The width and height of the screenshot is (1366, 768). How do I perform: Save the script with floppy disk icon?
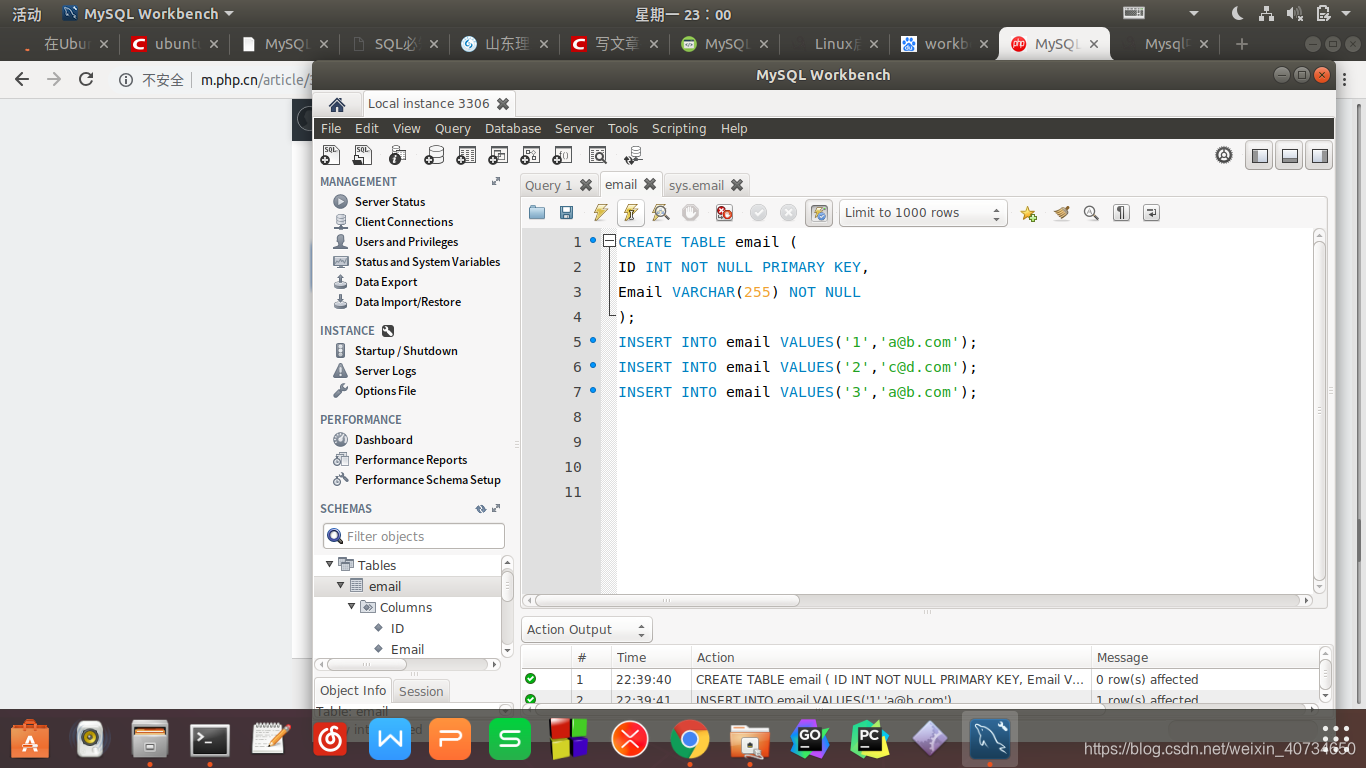tap(566, 212)
